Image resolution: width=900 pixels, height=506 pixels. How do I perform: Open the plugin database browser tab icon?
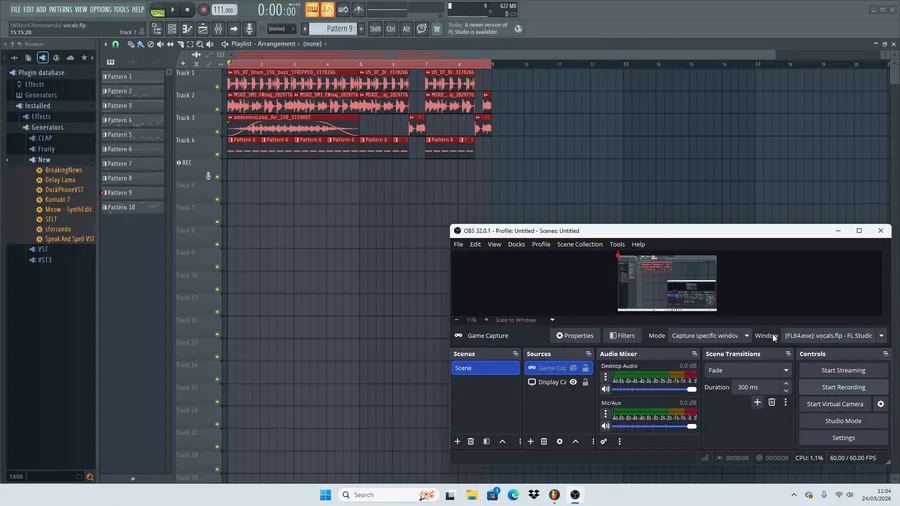click(42, 57)
